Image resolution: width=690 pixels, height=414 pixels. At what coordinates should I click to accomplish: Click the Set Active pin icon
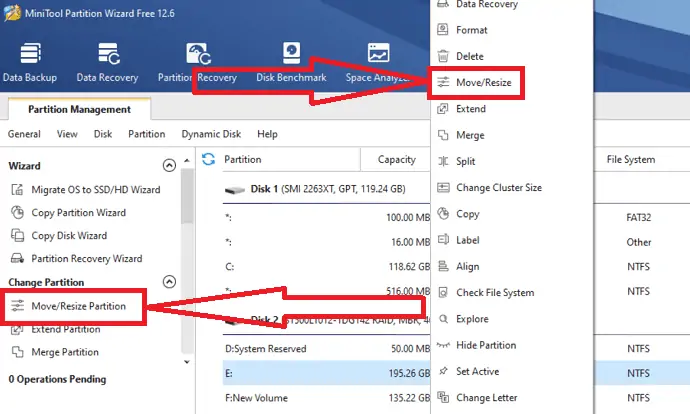443,371
